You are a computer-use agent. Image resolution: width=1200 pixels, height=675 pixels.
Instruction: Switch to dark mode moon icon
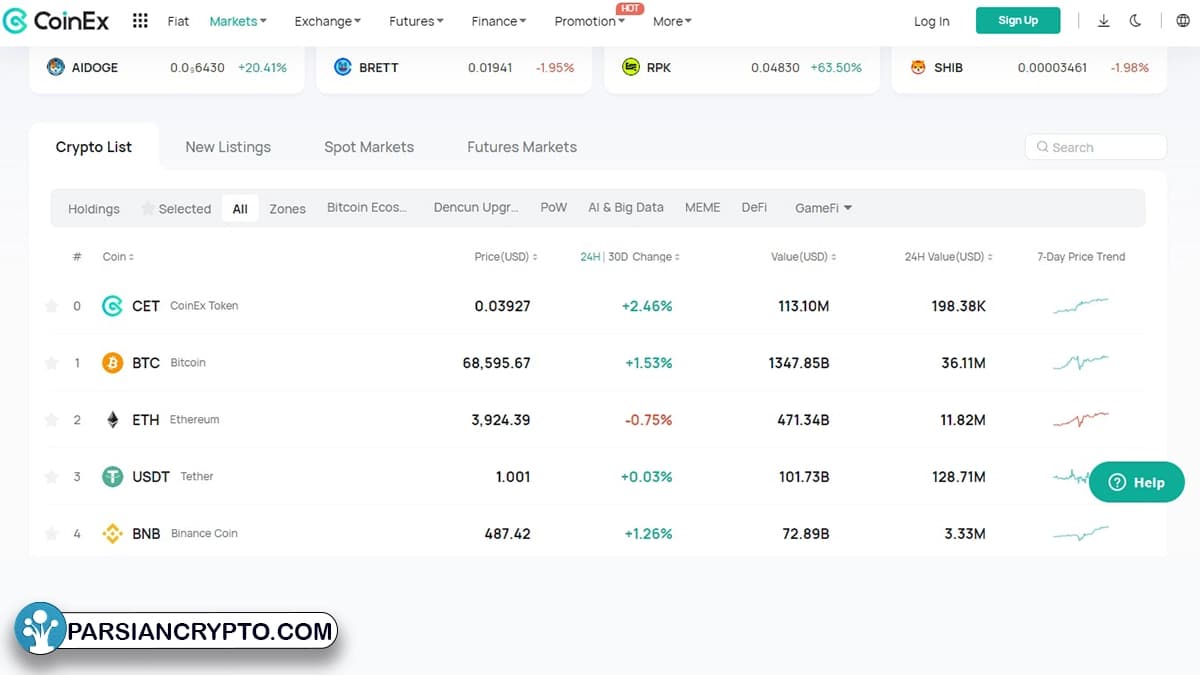(x=1136, y=21)
